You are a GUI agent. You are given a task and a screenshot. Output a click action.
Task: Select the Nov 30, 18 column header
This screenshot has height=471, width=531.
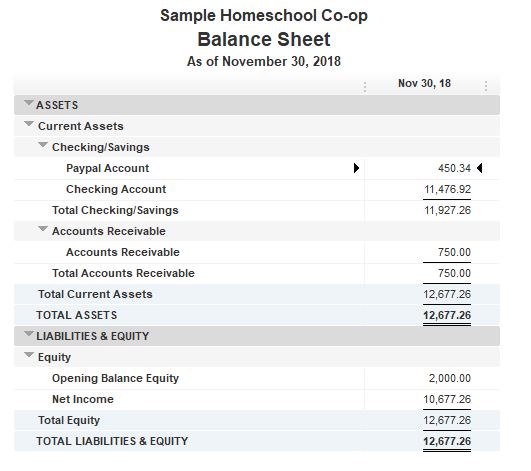click(x=424, y=83)
